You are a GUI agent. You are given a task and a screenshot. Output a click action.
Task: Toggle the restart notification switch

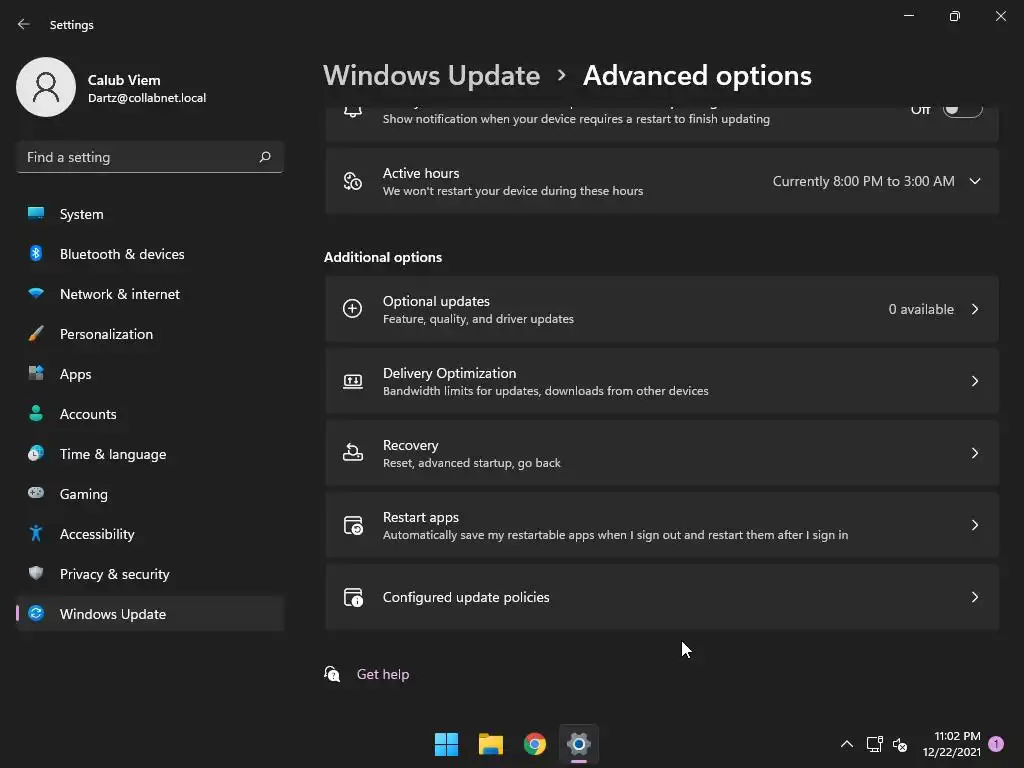(x=963, y=110)
